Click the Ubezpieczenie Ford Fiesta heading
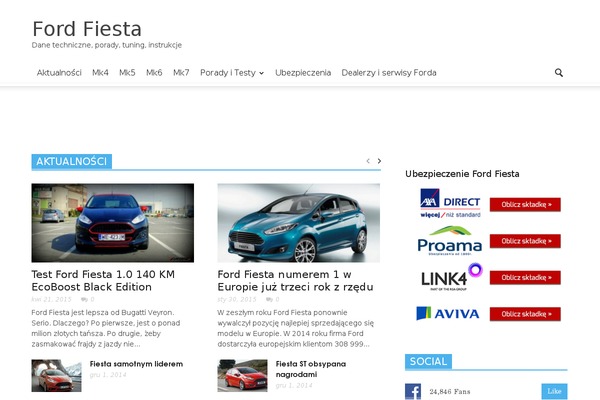 click(462, 174)
